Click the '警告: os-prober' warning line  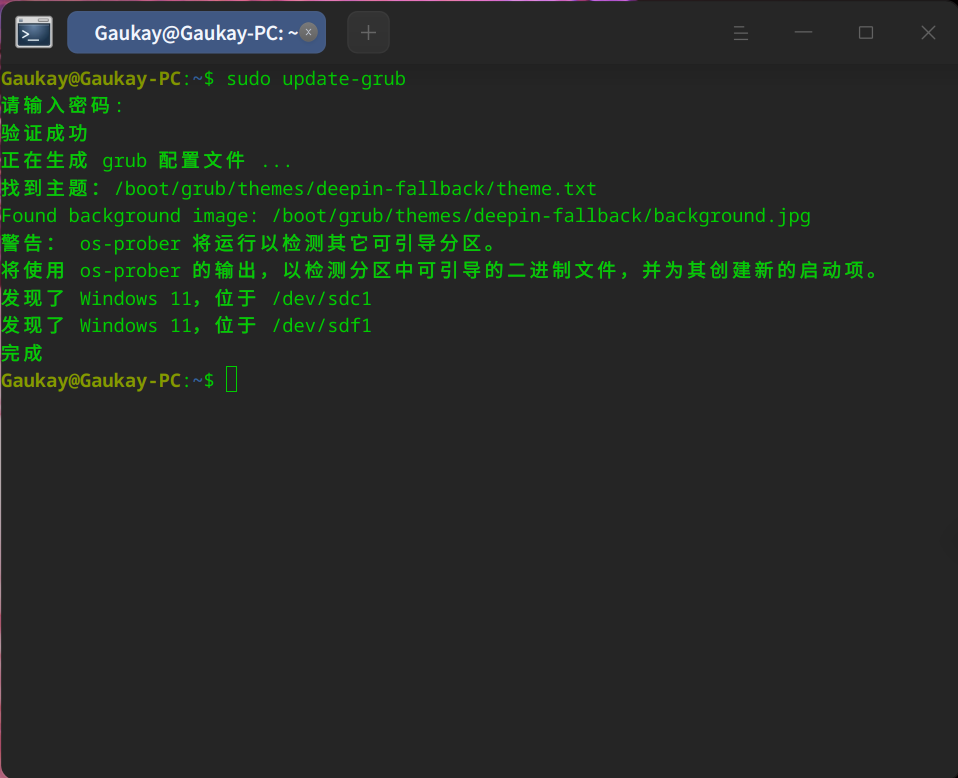click(x=249, y=243)
